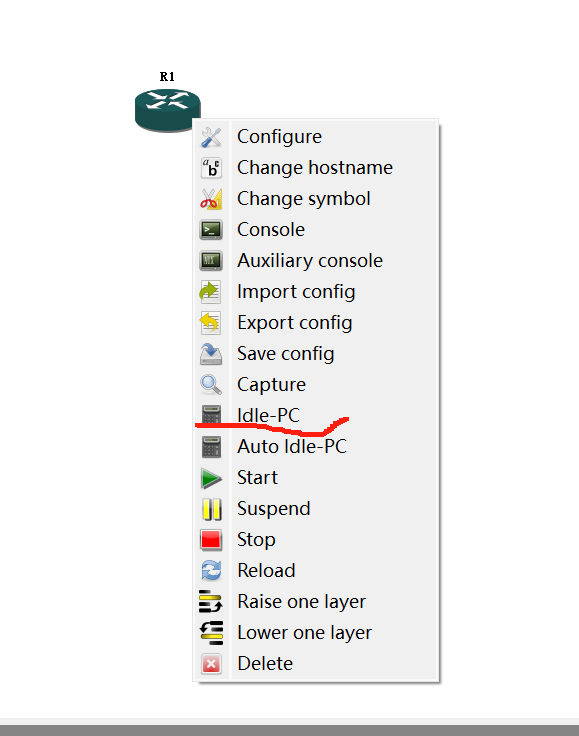Select Change symbol in the menu

point(304,199)
